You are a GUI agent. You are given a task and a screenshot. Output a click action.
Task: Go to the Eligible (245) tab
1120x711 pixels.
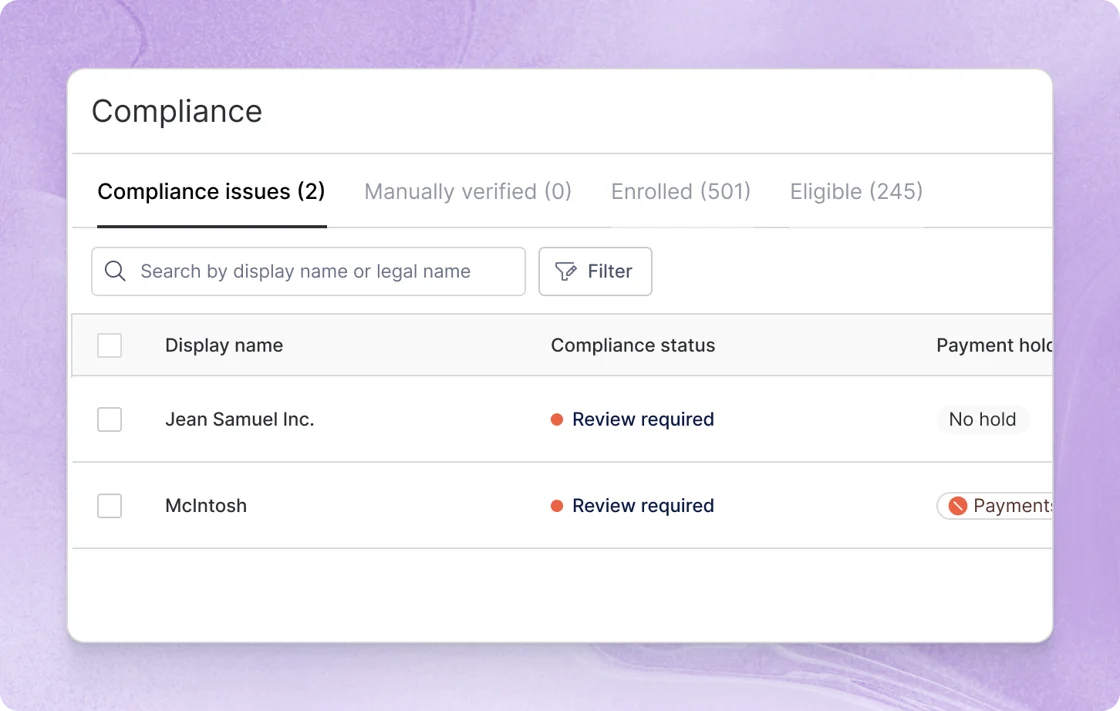coord(856,192)
